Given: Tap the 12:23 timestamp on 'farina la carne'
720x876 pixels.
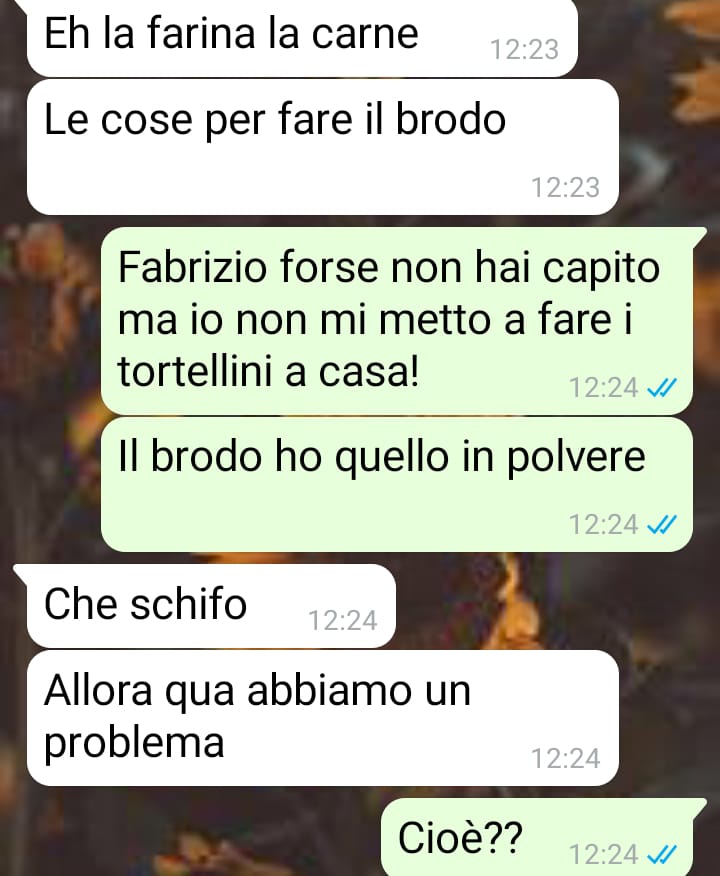Looking at the screenshot, I should [x=524, y=50].
